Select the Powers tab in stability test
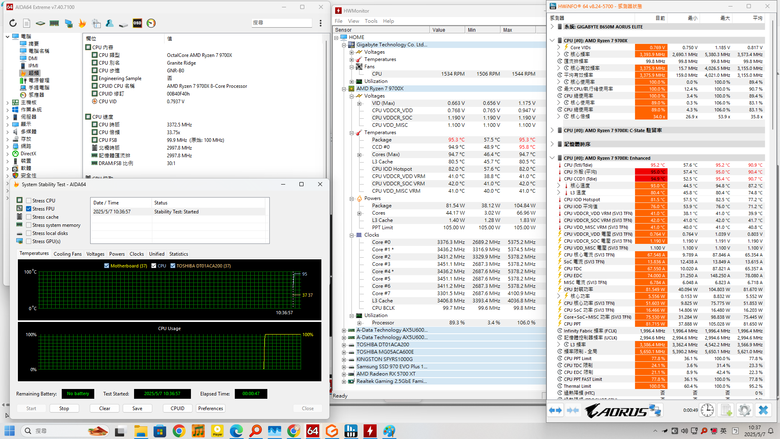Screen dimensions: 780x439 (x=117, y=254)
